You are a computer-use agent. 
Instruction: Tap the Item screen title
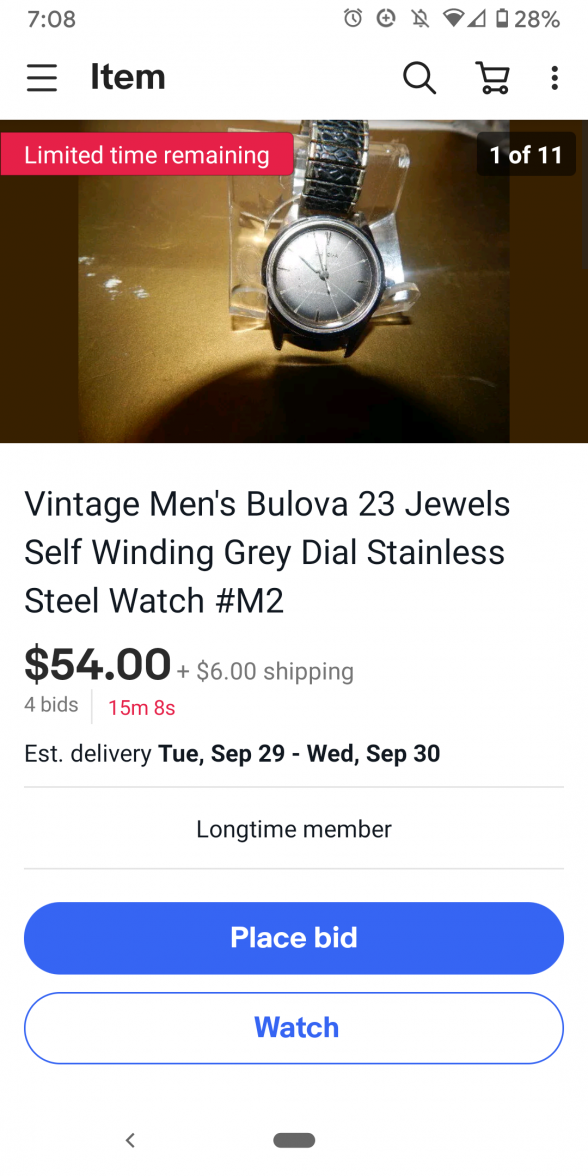point(128,77)
